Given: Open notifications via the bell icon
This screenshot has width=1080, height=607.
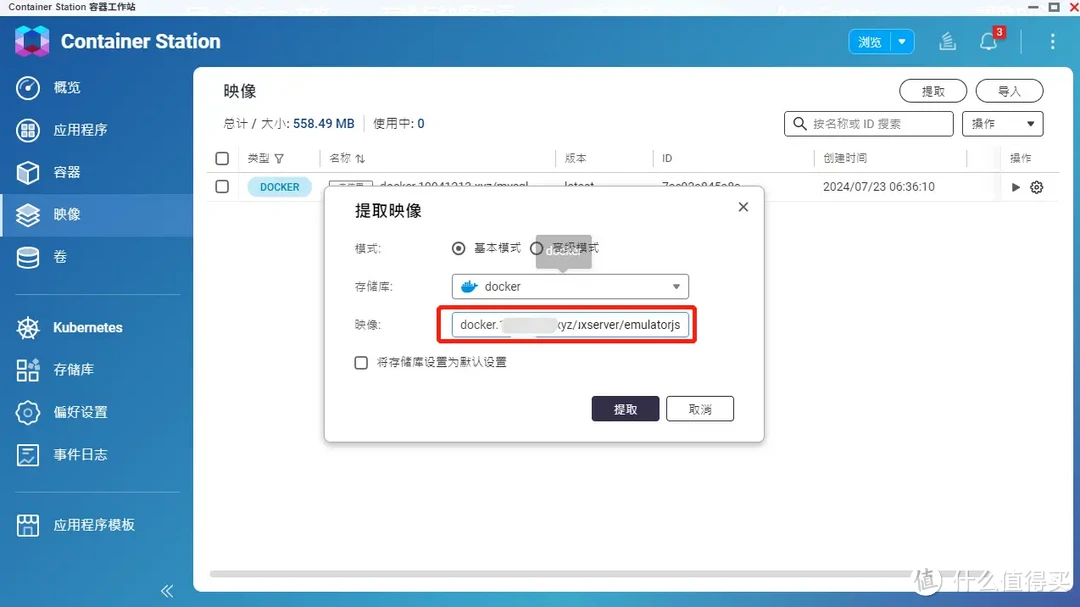Looking at the screenshot, I should click(x=989, y=41).
